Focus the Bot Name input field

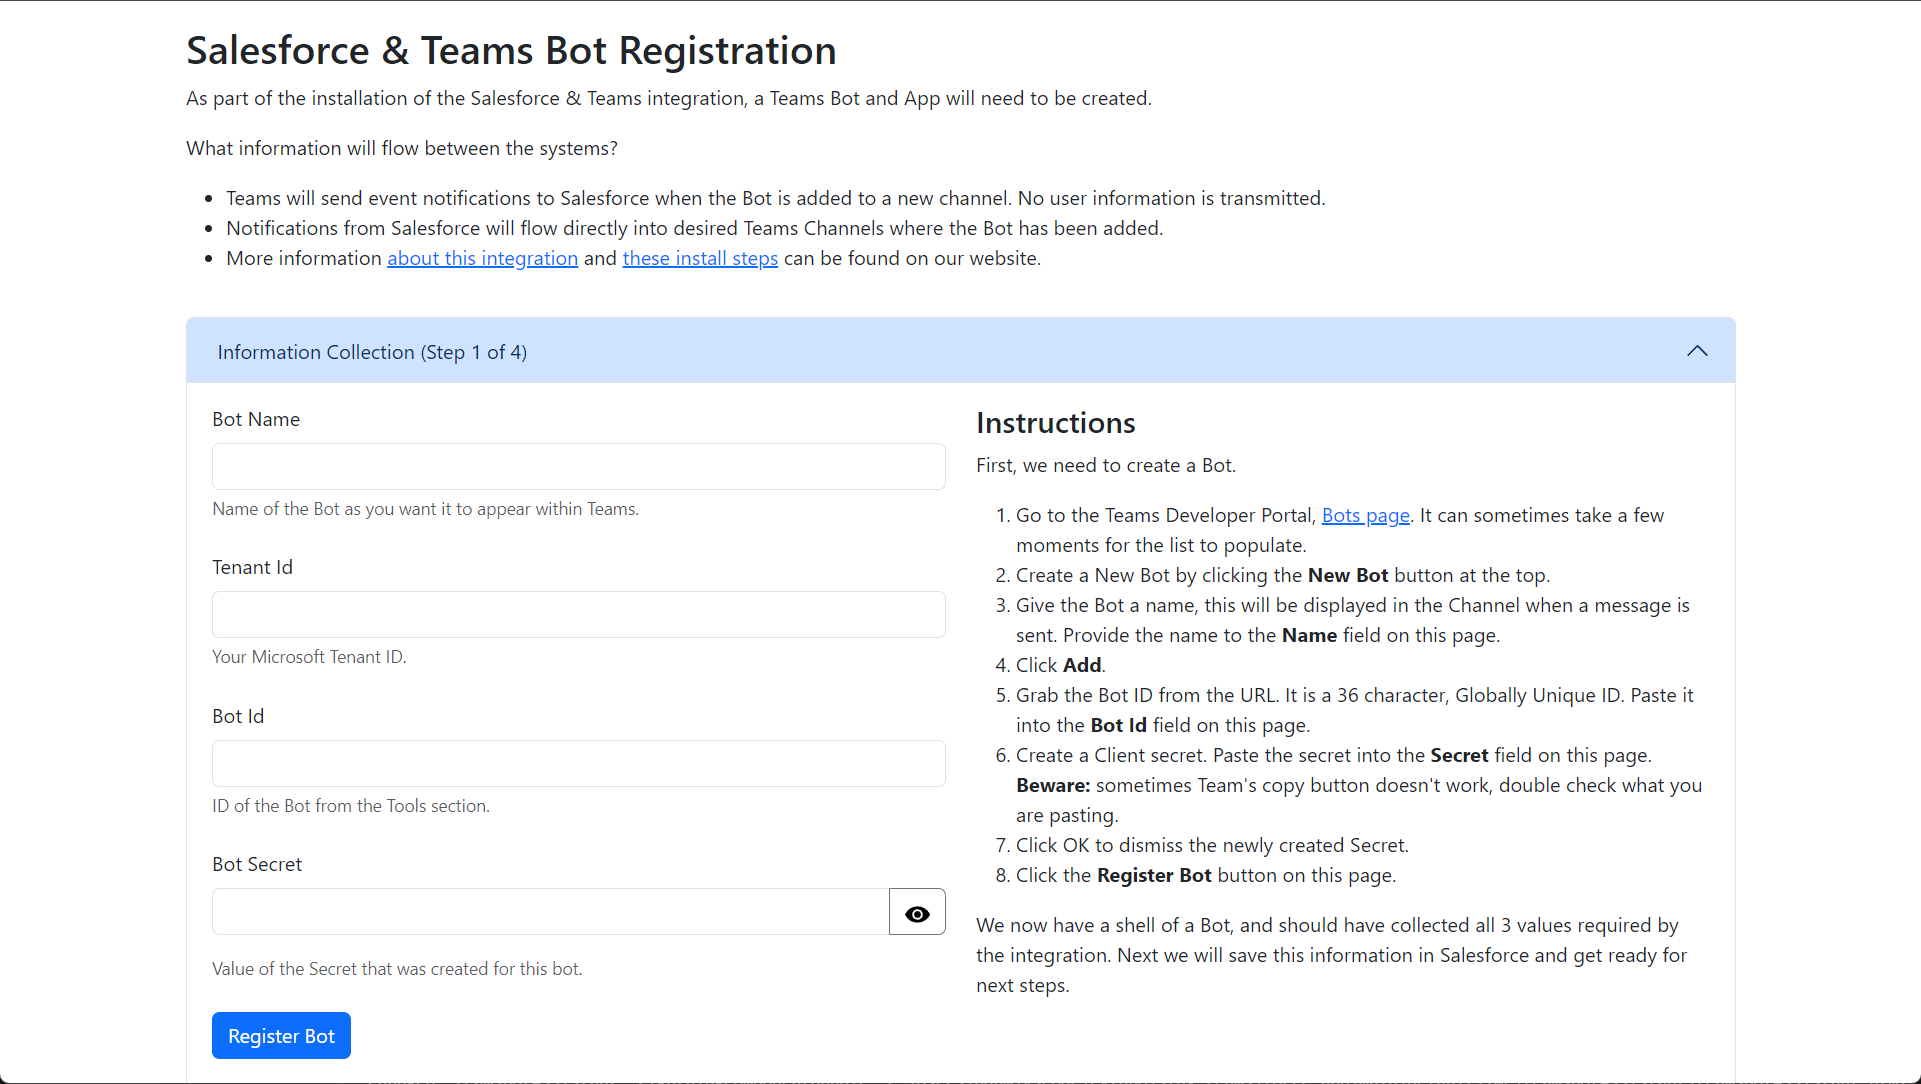(x=578, y=466)
